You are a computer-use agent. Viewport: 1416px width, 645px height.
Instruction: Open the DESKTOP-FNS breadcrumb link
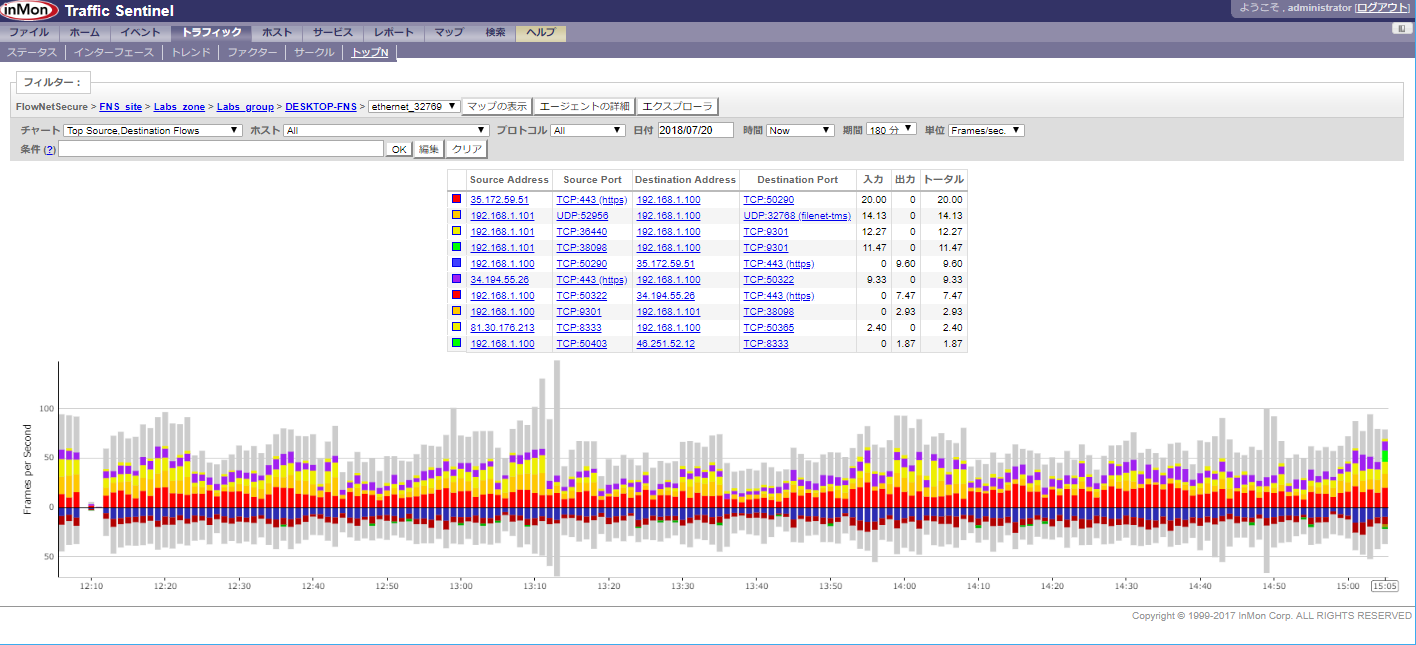pyautogui.click(x=321, y=106)
